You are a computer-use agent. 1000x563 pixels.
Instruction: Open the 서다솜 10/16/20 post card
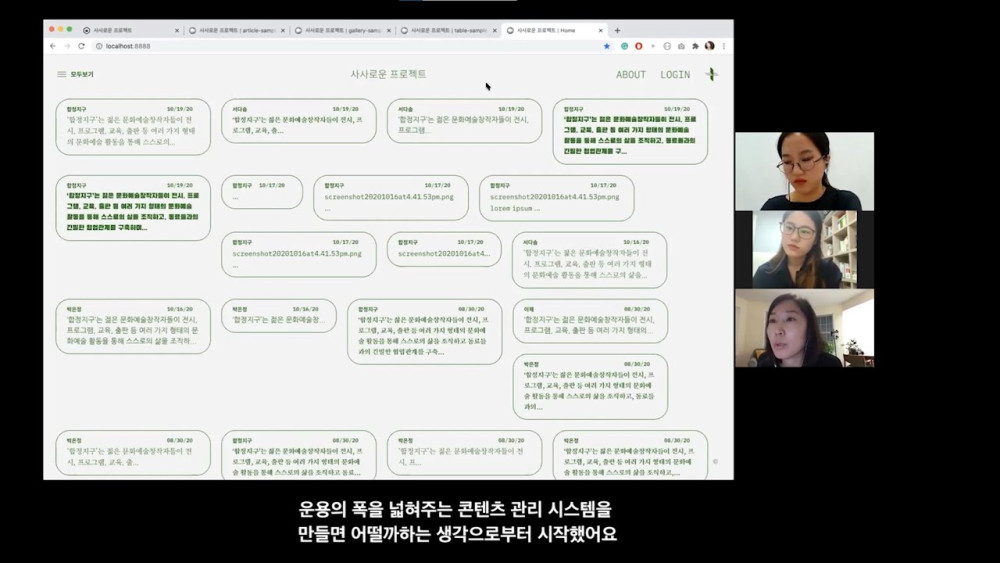tap(589, 260)
